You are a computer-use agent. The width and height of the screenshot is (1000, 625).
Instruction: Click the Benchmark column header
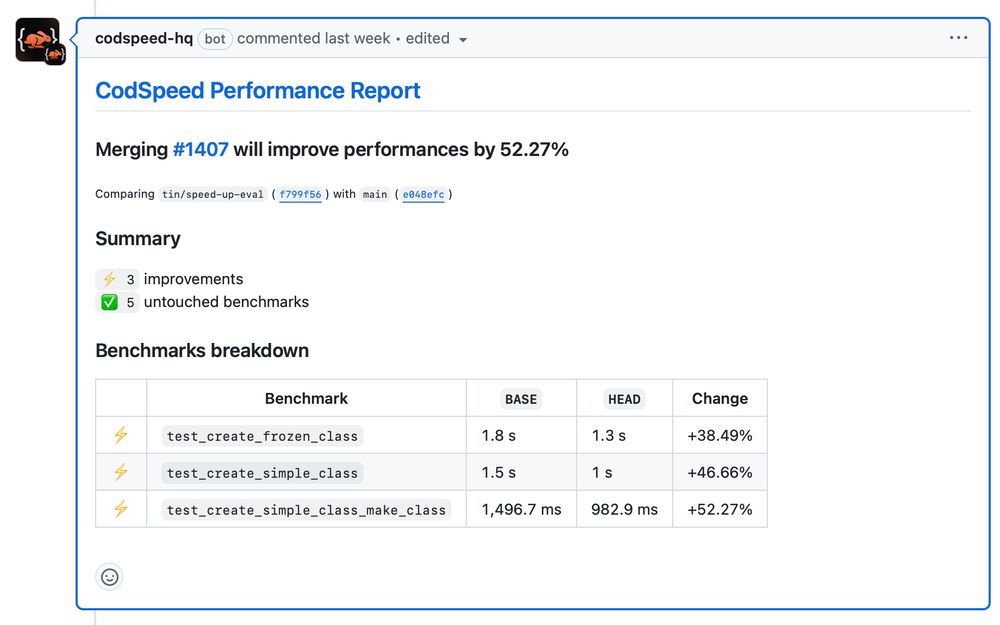tap(306, 399)
